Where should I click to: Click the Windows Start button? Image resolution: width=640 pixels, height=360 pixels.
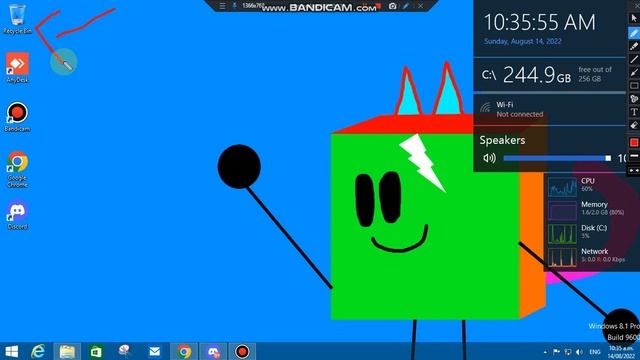tap(12, 351)
